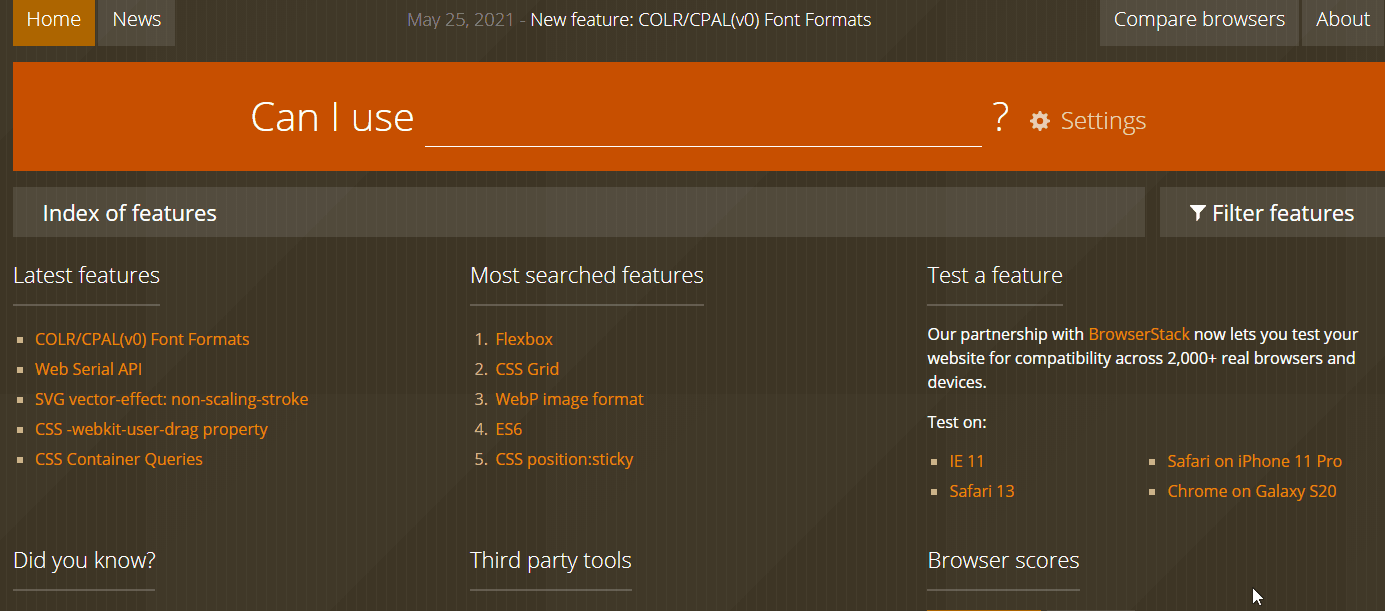
Task: Click the 'Test on:' label
Action: click(x=957, y=422)
